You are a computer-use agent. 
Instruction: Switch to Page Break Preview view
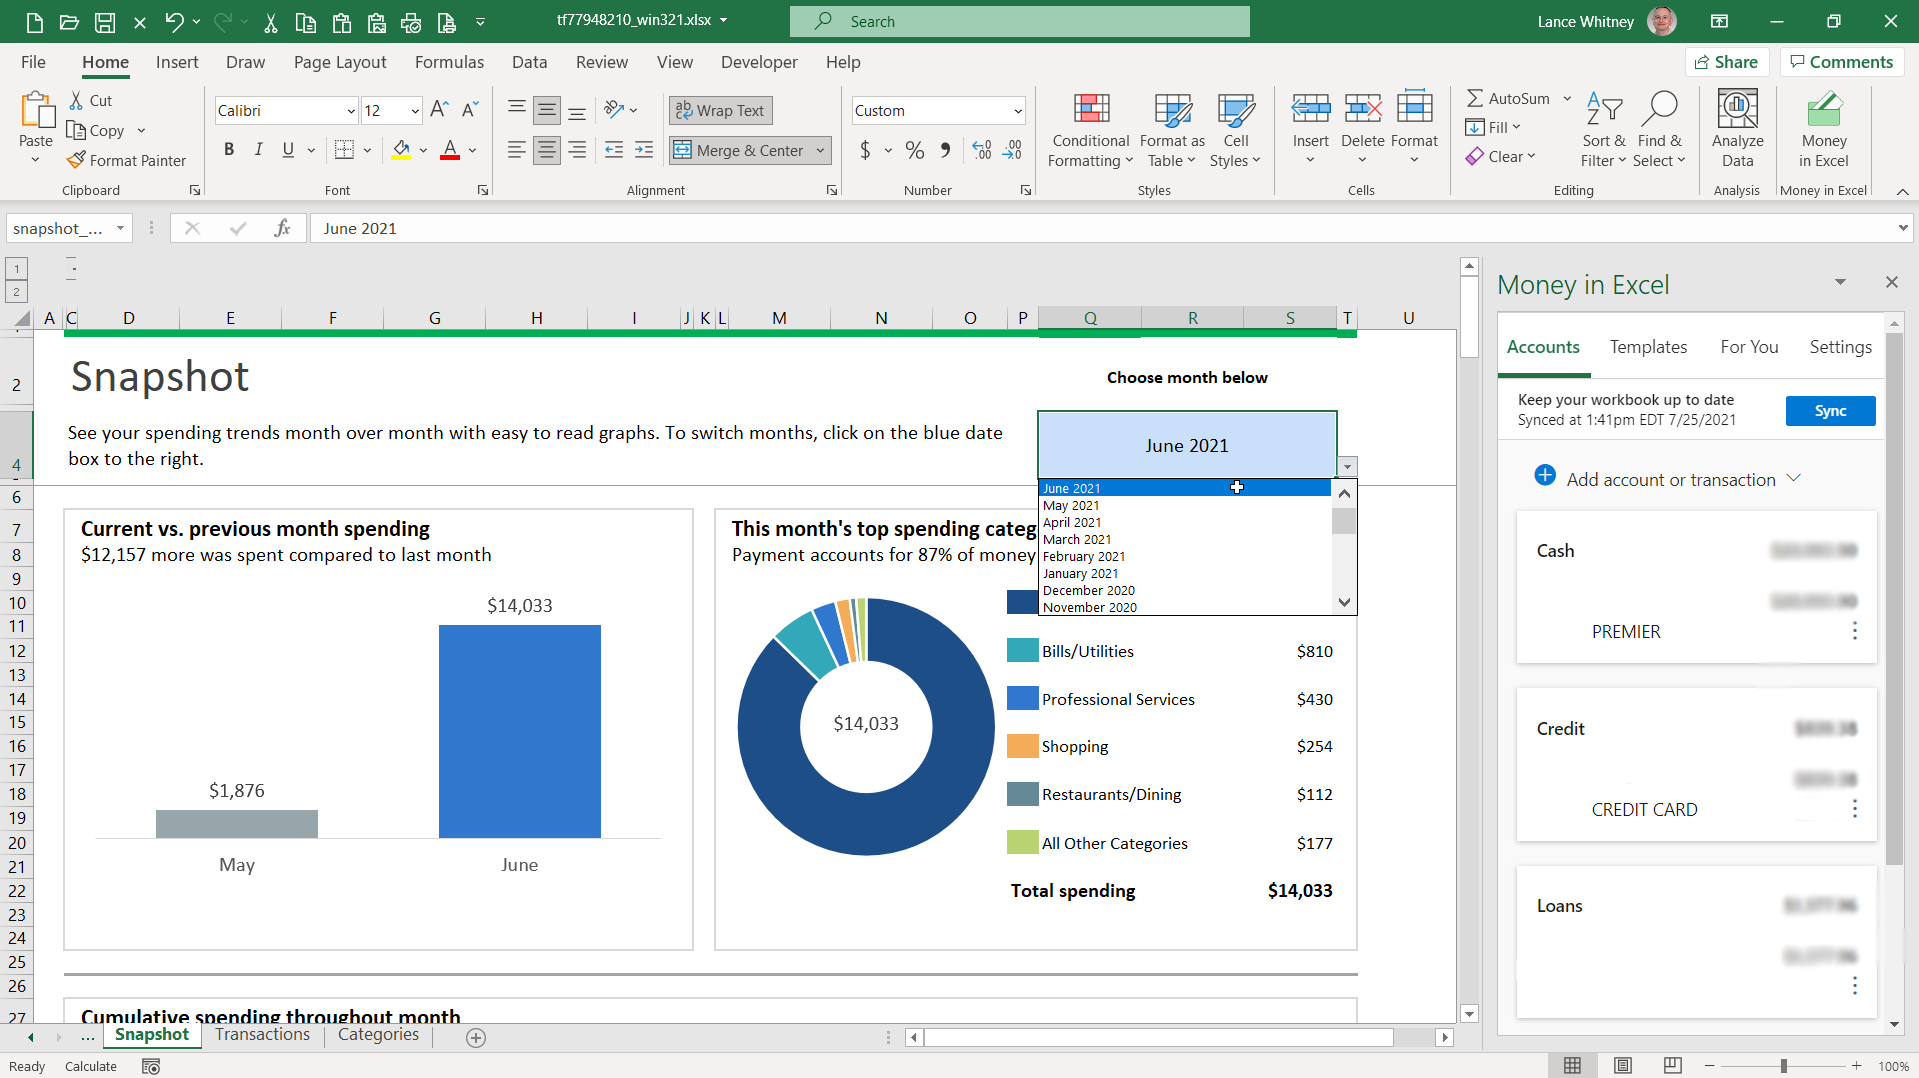(x=1672, y=1066)
